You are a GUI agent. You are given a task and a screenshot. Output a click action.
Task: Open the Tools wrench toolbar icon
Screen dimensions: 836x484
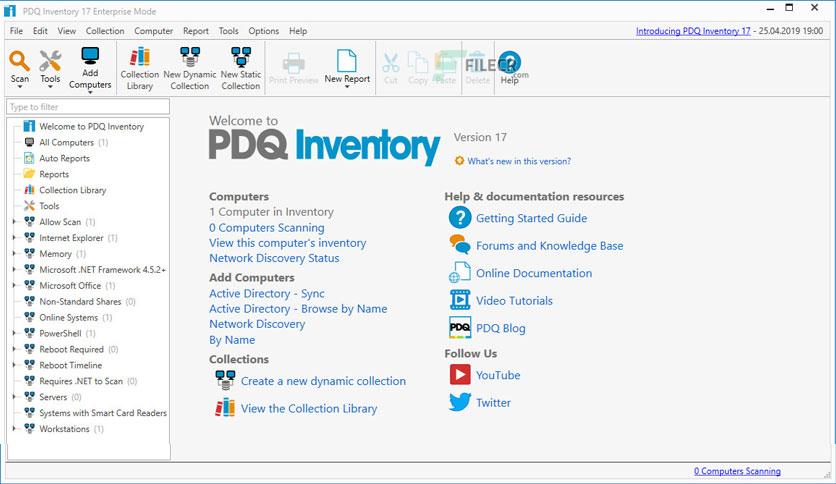50,61
